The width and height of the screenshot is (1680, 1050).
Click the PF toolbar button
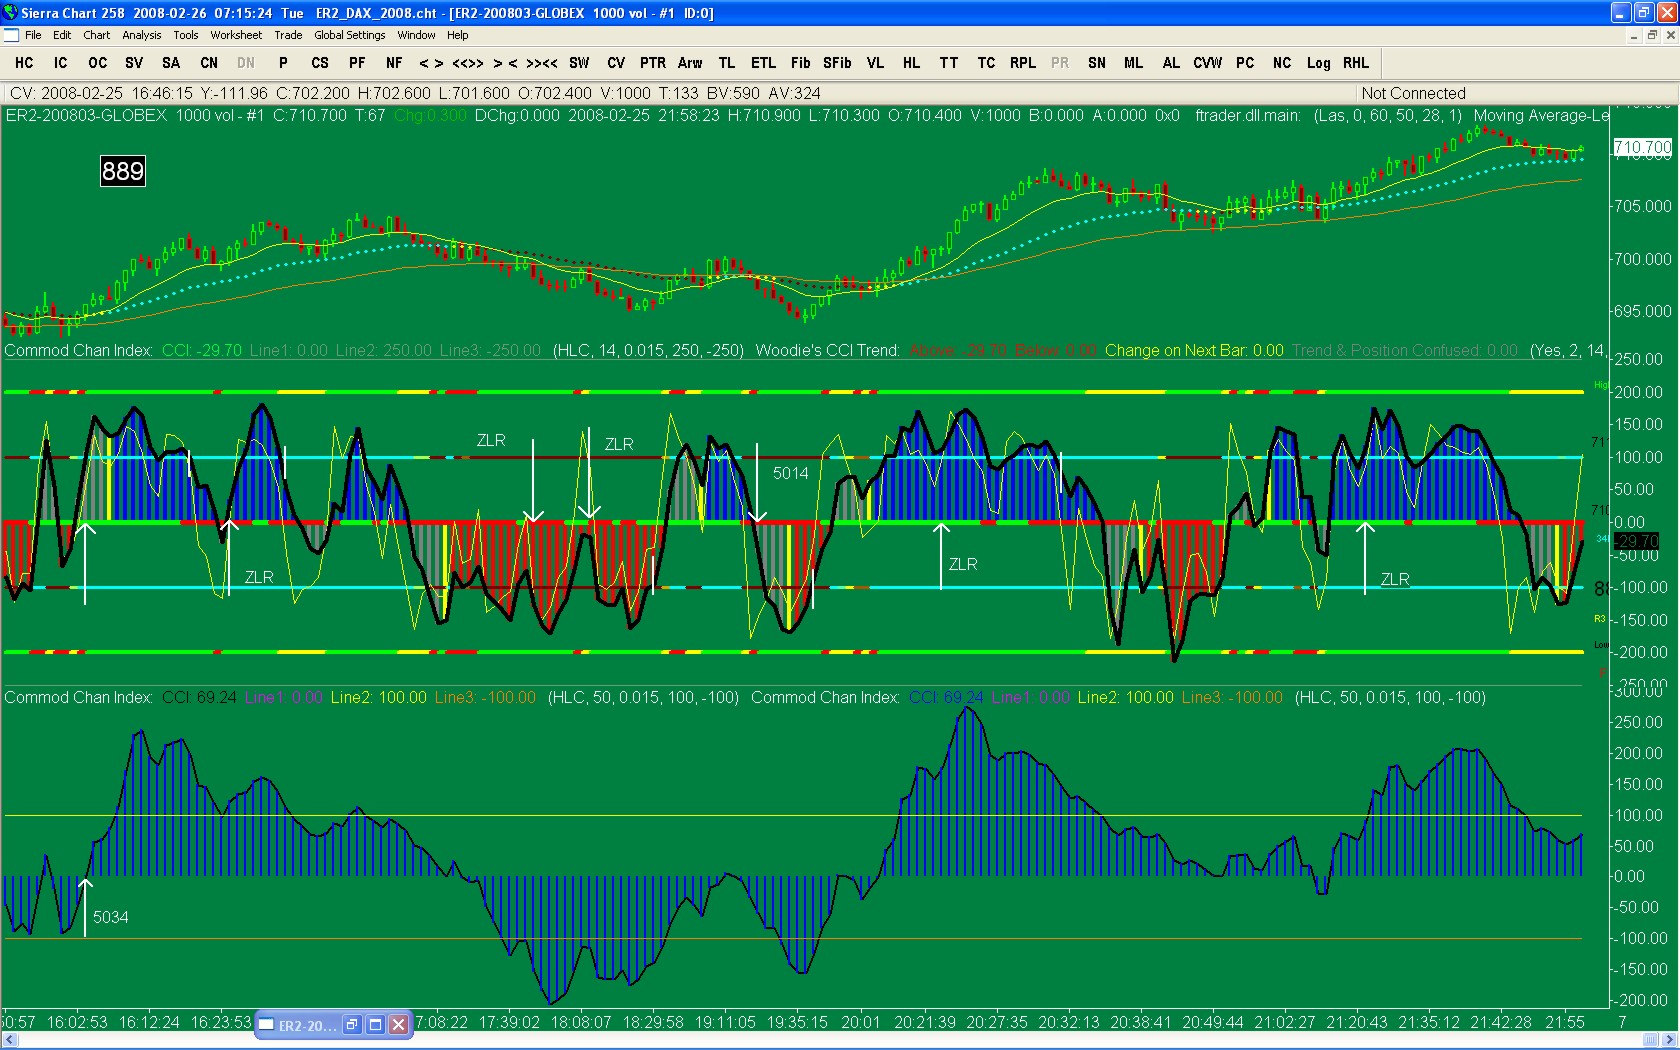tap(357, 63)
